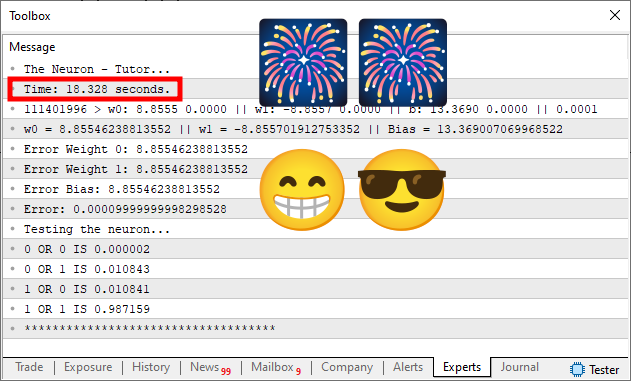Open the Tester panel button
Screen dimensions: 631x381
pyautogui.click(x=594, y=369)
